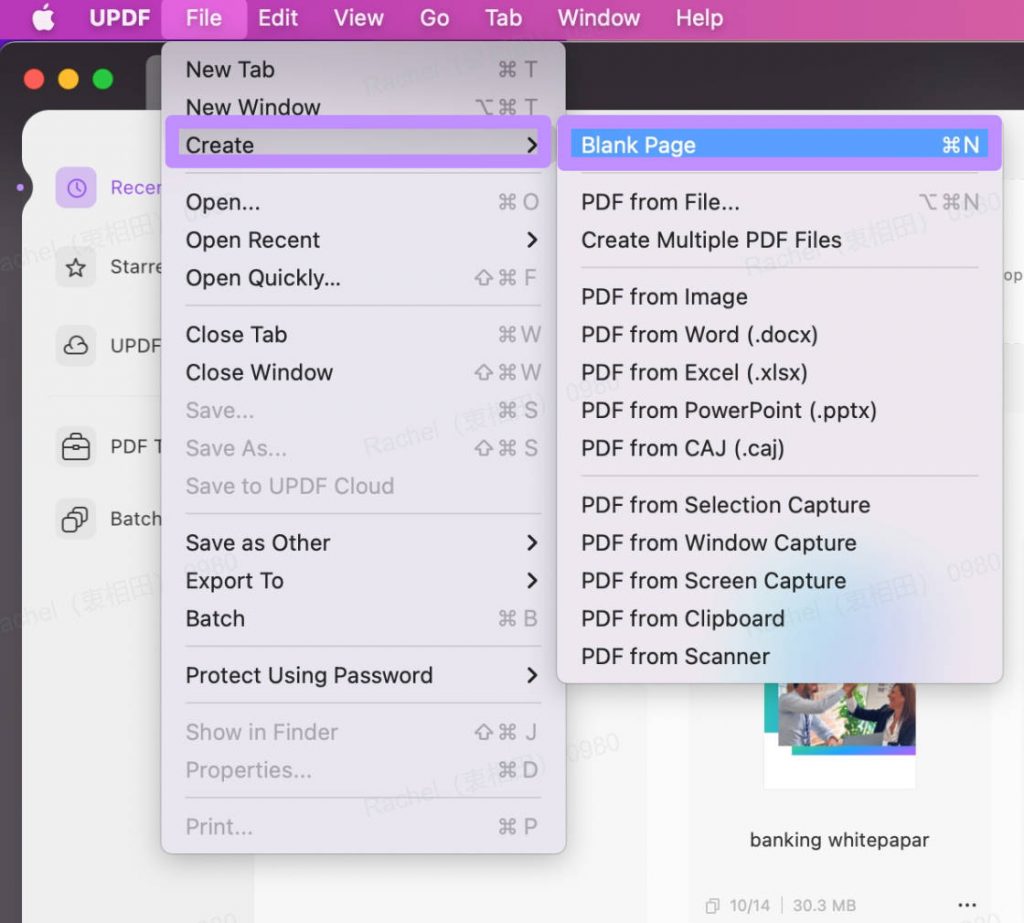Image resolution: width=1024 pixels, height=923 pixels.
Task: Select PDF from Clipboard
Action: coord(780,619)
